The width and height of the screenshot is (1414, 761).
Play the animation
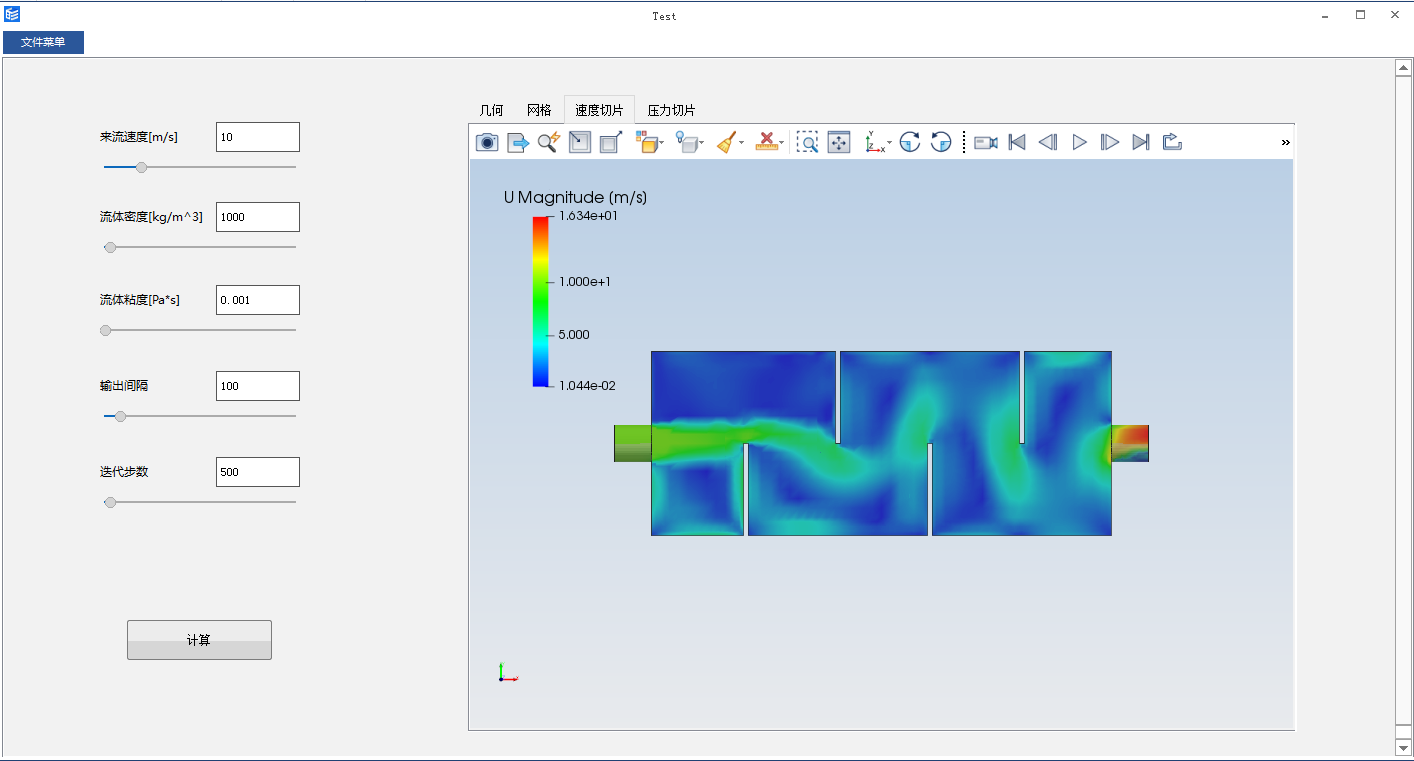1079,142
